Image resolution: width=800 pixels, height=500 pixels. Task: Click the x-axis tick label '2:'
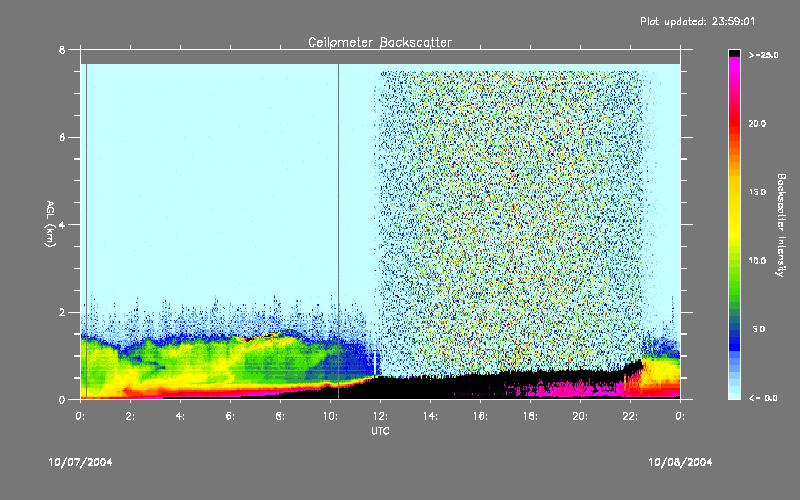click(x=130, y=416)
